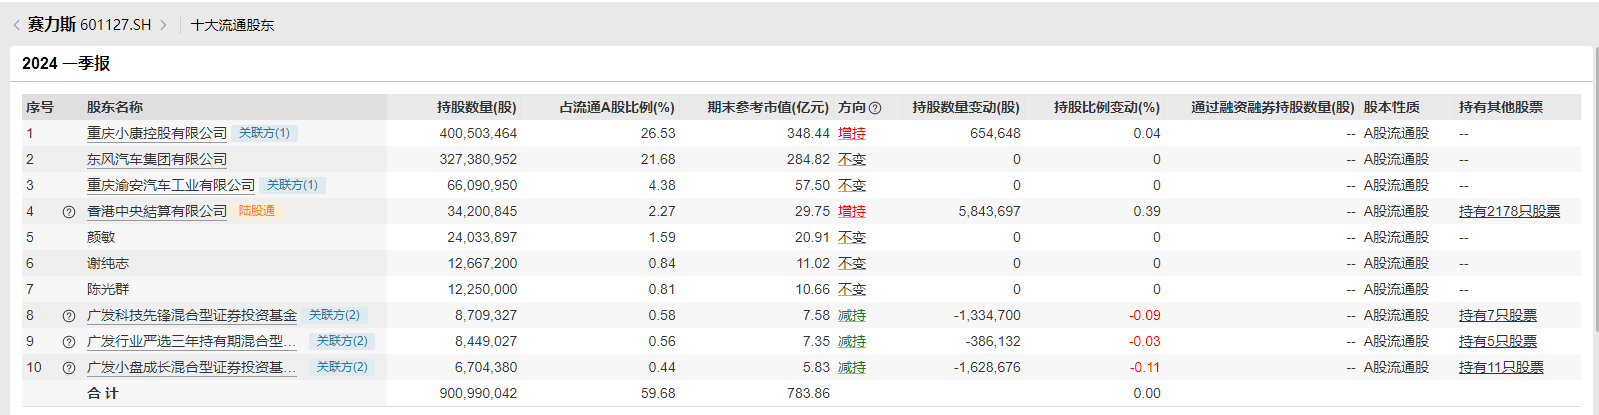
Task: Click total market value 783.86
Action: (x=808, y=393)
